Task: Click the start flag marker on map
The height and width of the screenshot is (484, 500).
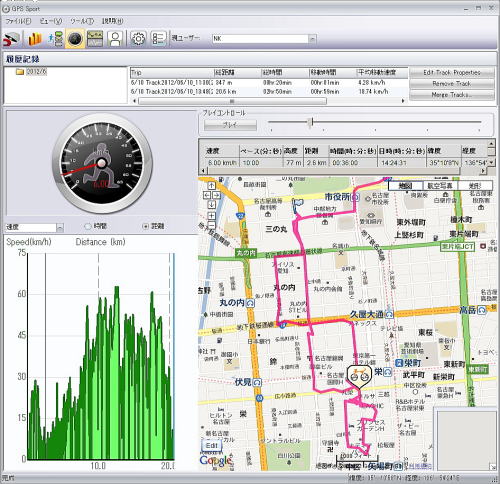Action: click(x=297, y=204)
